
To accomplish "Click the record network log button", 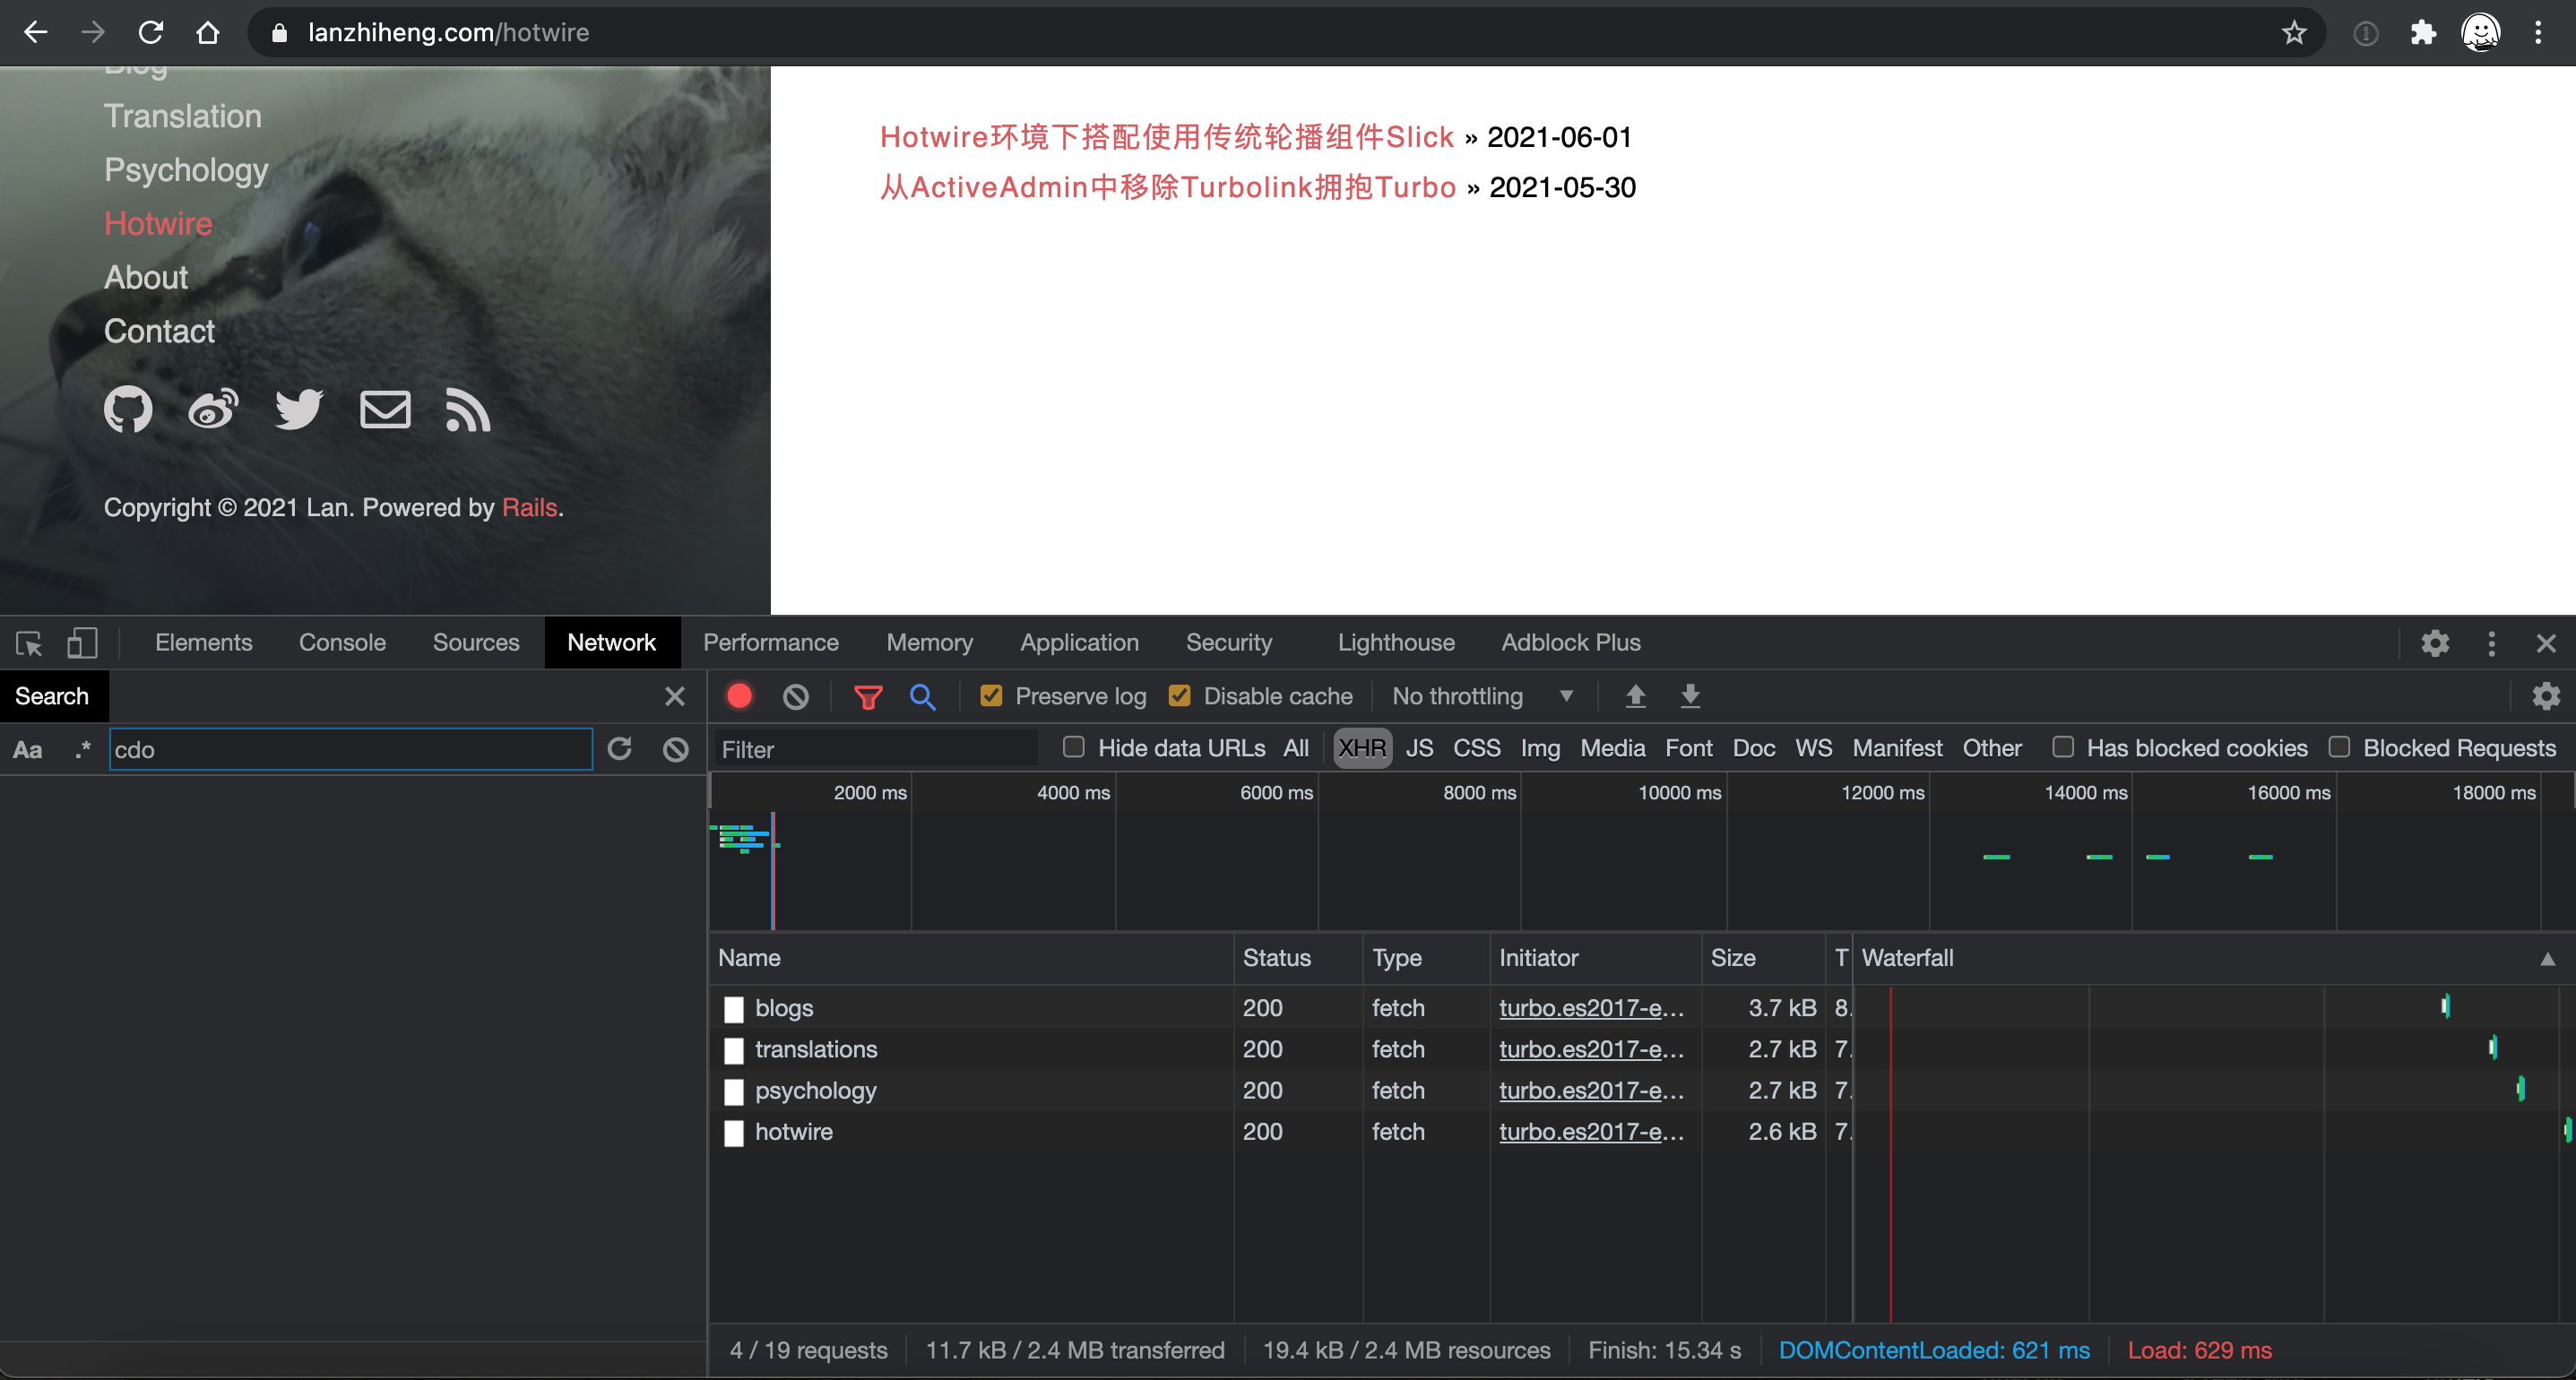I will [739, 696].
